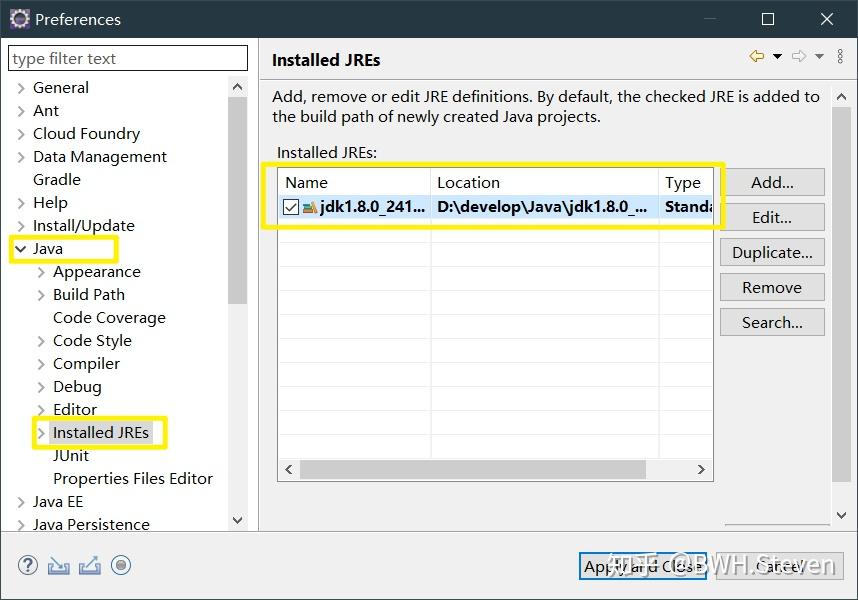Click the Import preferences icon
This screenshot has height=600, width=858.
click(58, 566)
